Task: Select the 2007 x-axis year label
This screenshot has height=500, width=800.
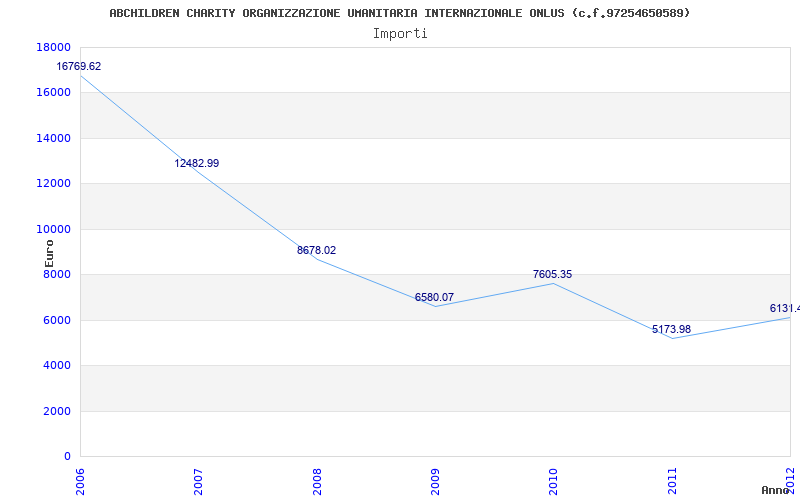Action: pos(198,481)
